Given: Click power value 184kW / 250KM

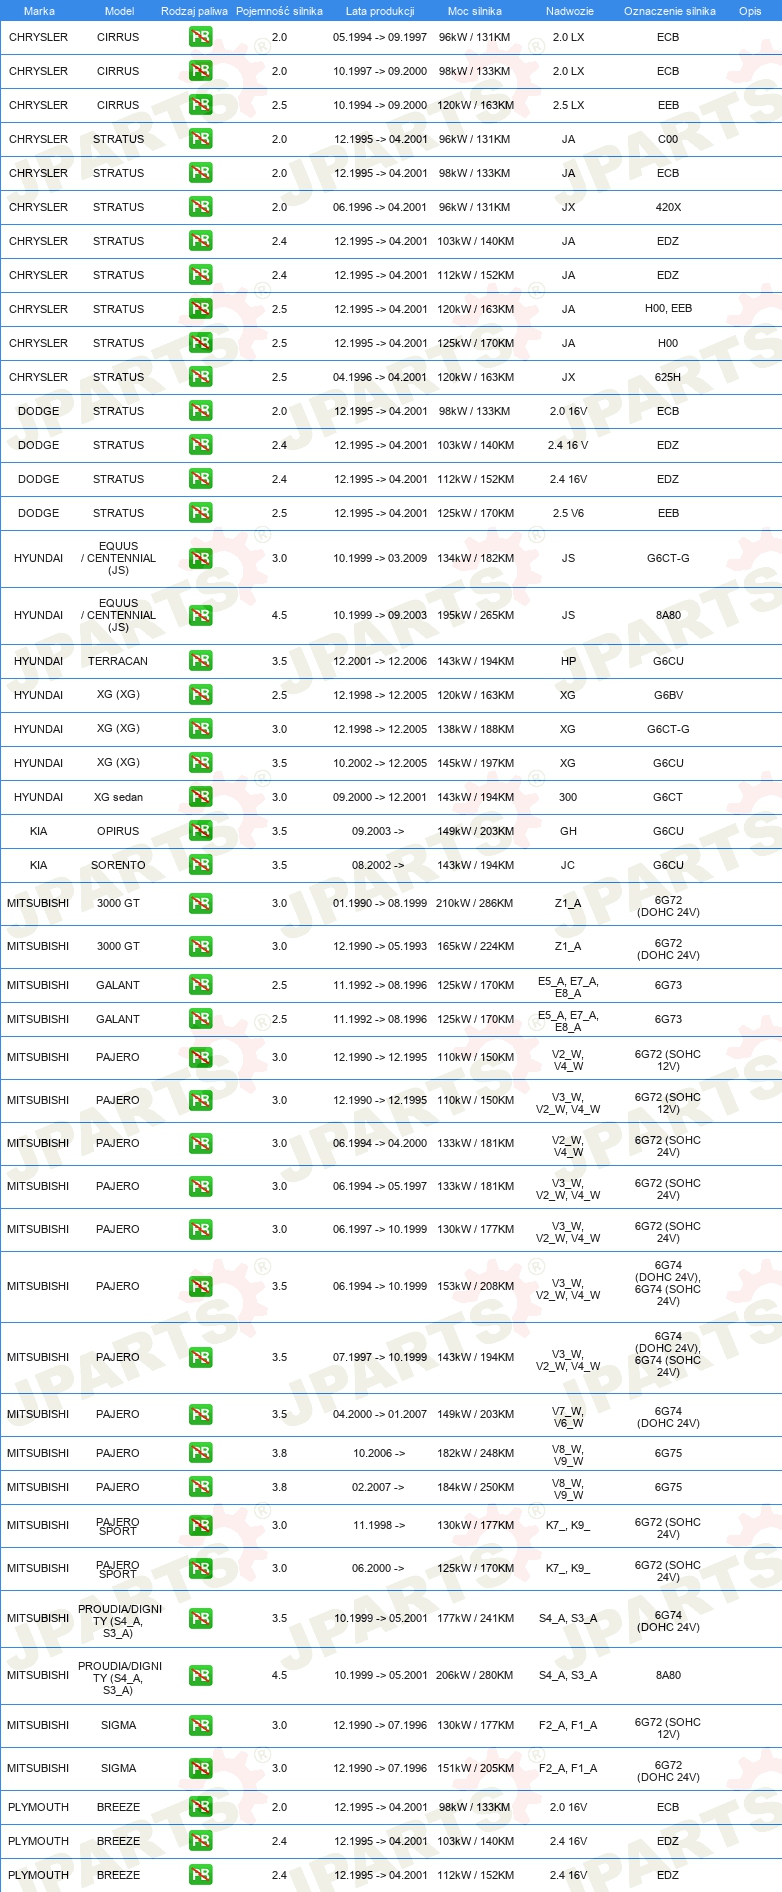Looking at the screenshot, I should [x=475, y=1487].
